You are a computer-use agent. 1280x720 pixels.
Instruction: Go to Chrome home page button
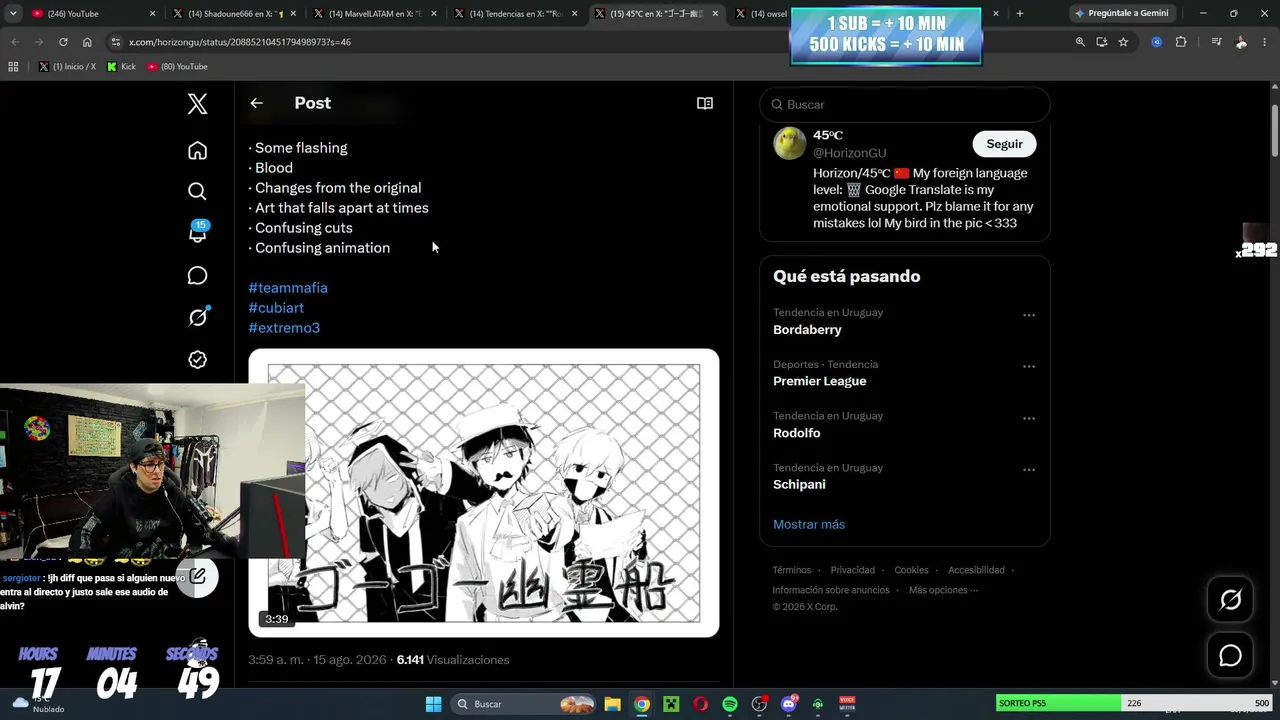[87, 42]
